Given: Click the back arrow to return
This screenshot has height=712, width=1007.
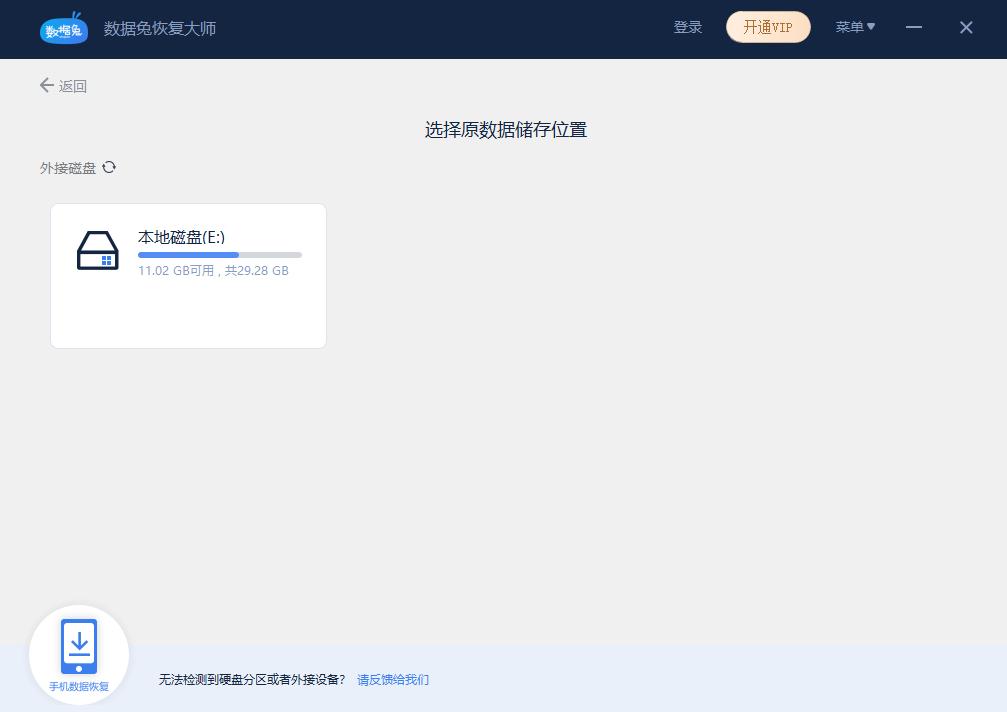Looking at the screenshot, I should coord(47,85).
